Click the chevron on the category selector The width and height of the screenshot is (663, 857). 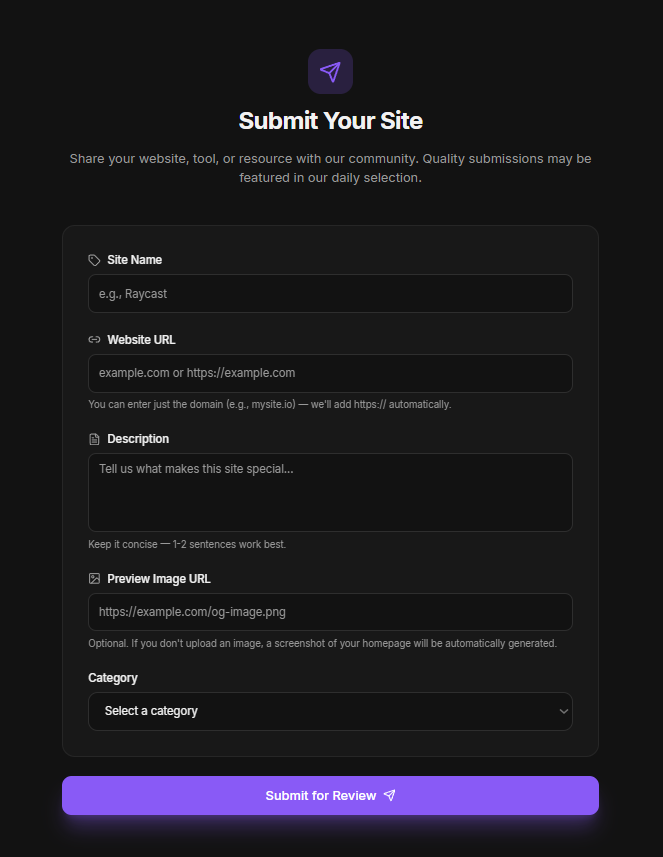tap(563, 711)
